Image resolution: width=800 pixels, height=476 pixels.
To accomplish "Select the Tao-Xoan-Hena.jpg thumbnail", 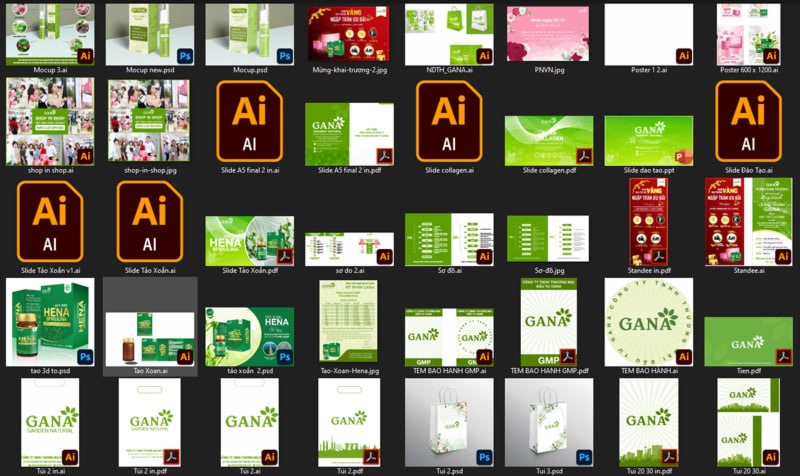I will tap(348, 321).
